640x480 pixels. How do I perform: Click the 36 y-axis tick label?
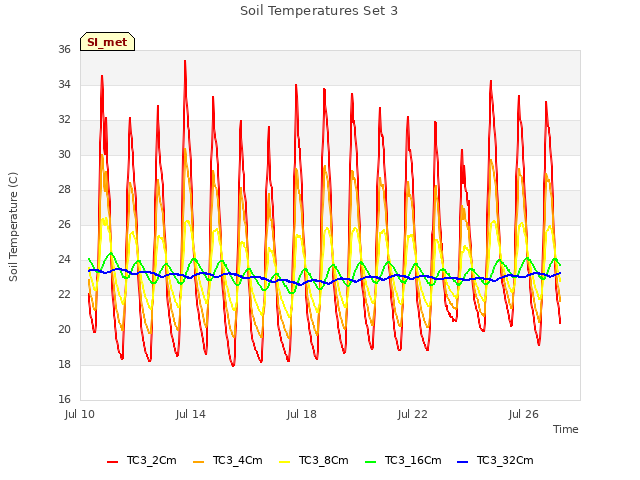pos(64,50)
